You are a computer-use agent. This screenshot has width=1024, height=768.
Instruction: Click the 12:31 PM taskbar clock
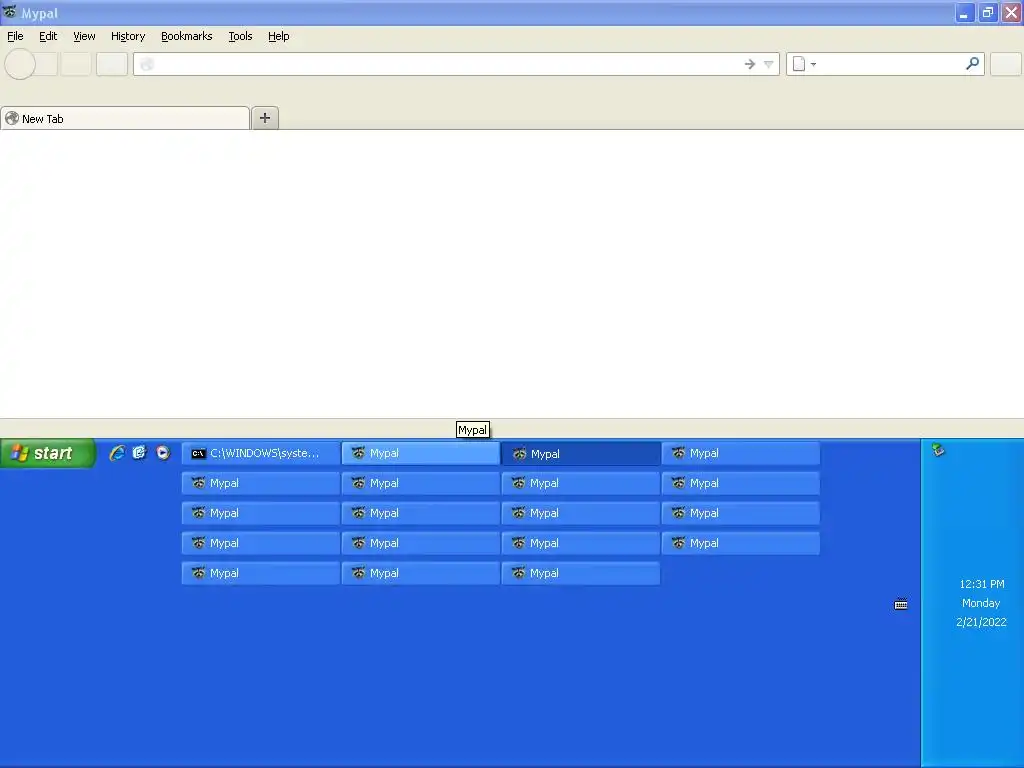pos(982,584)
